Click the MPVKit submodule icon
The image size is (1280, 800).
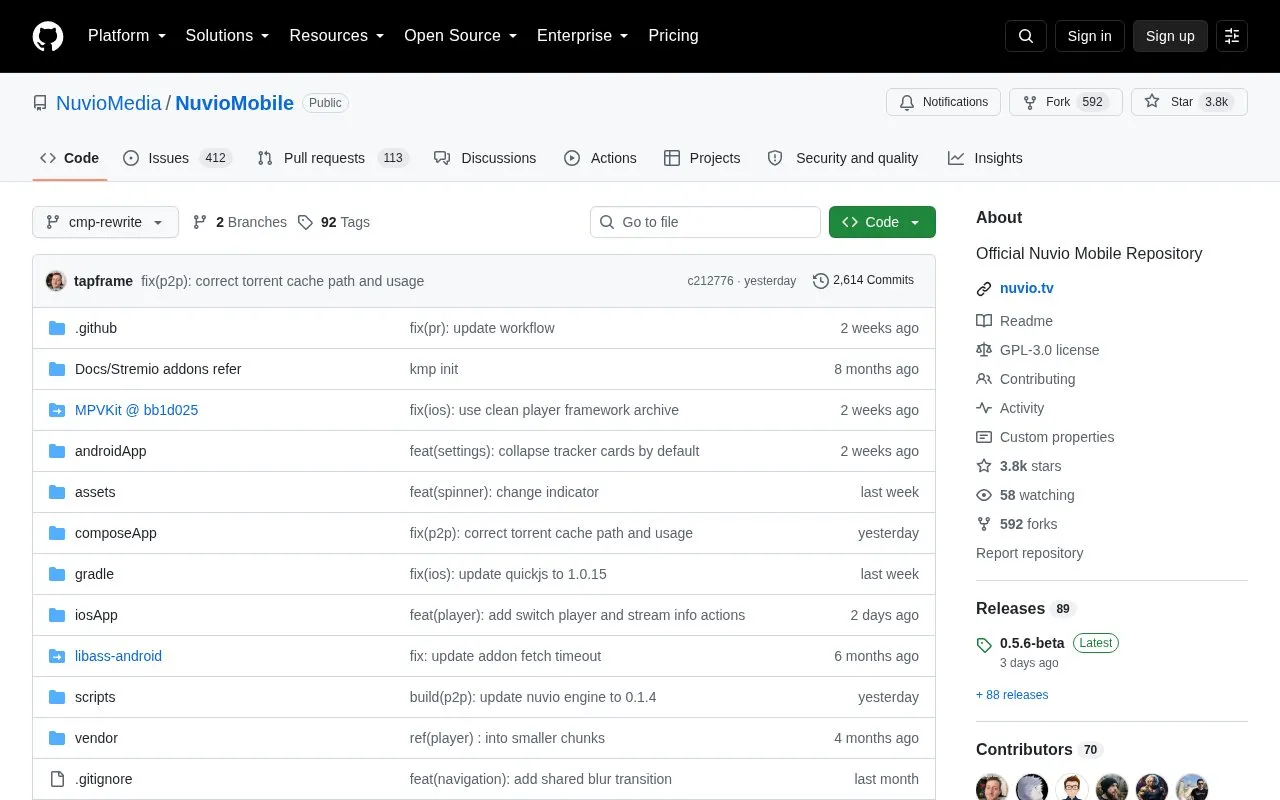pyautogui.click(x=57, y=410)
